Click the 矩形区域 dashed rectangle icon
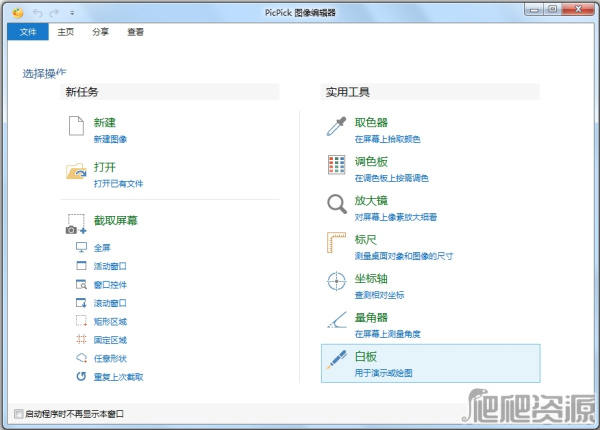The width and height of the screenshot is (600, 430). tap(81, 321)
